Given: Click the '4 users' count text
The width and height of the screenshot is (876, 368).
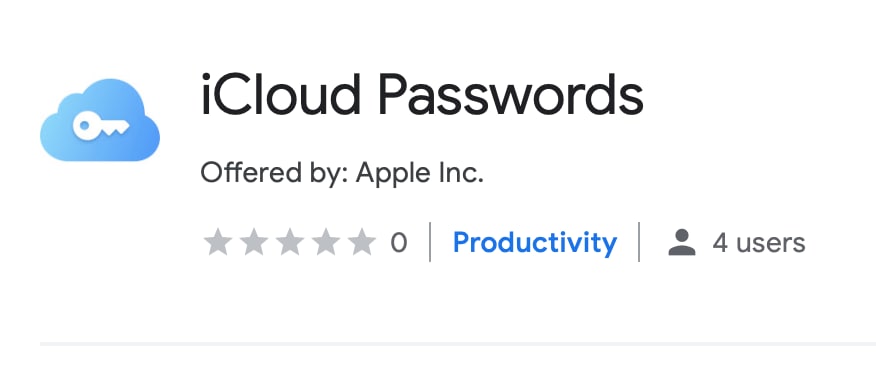Looking at the screenshot, I should [x=759, y=243].
